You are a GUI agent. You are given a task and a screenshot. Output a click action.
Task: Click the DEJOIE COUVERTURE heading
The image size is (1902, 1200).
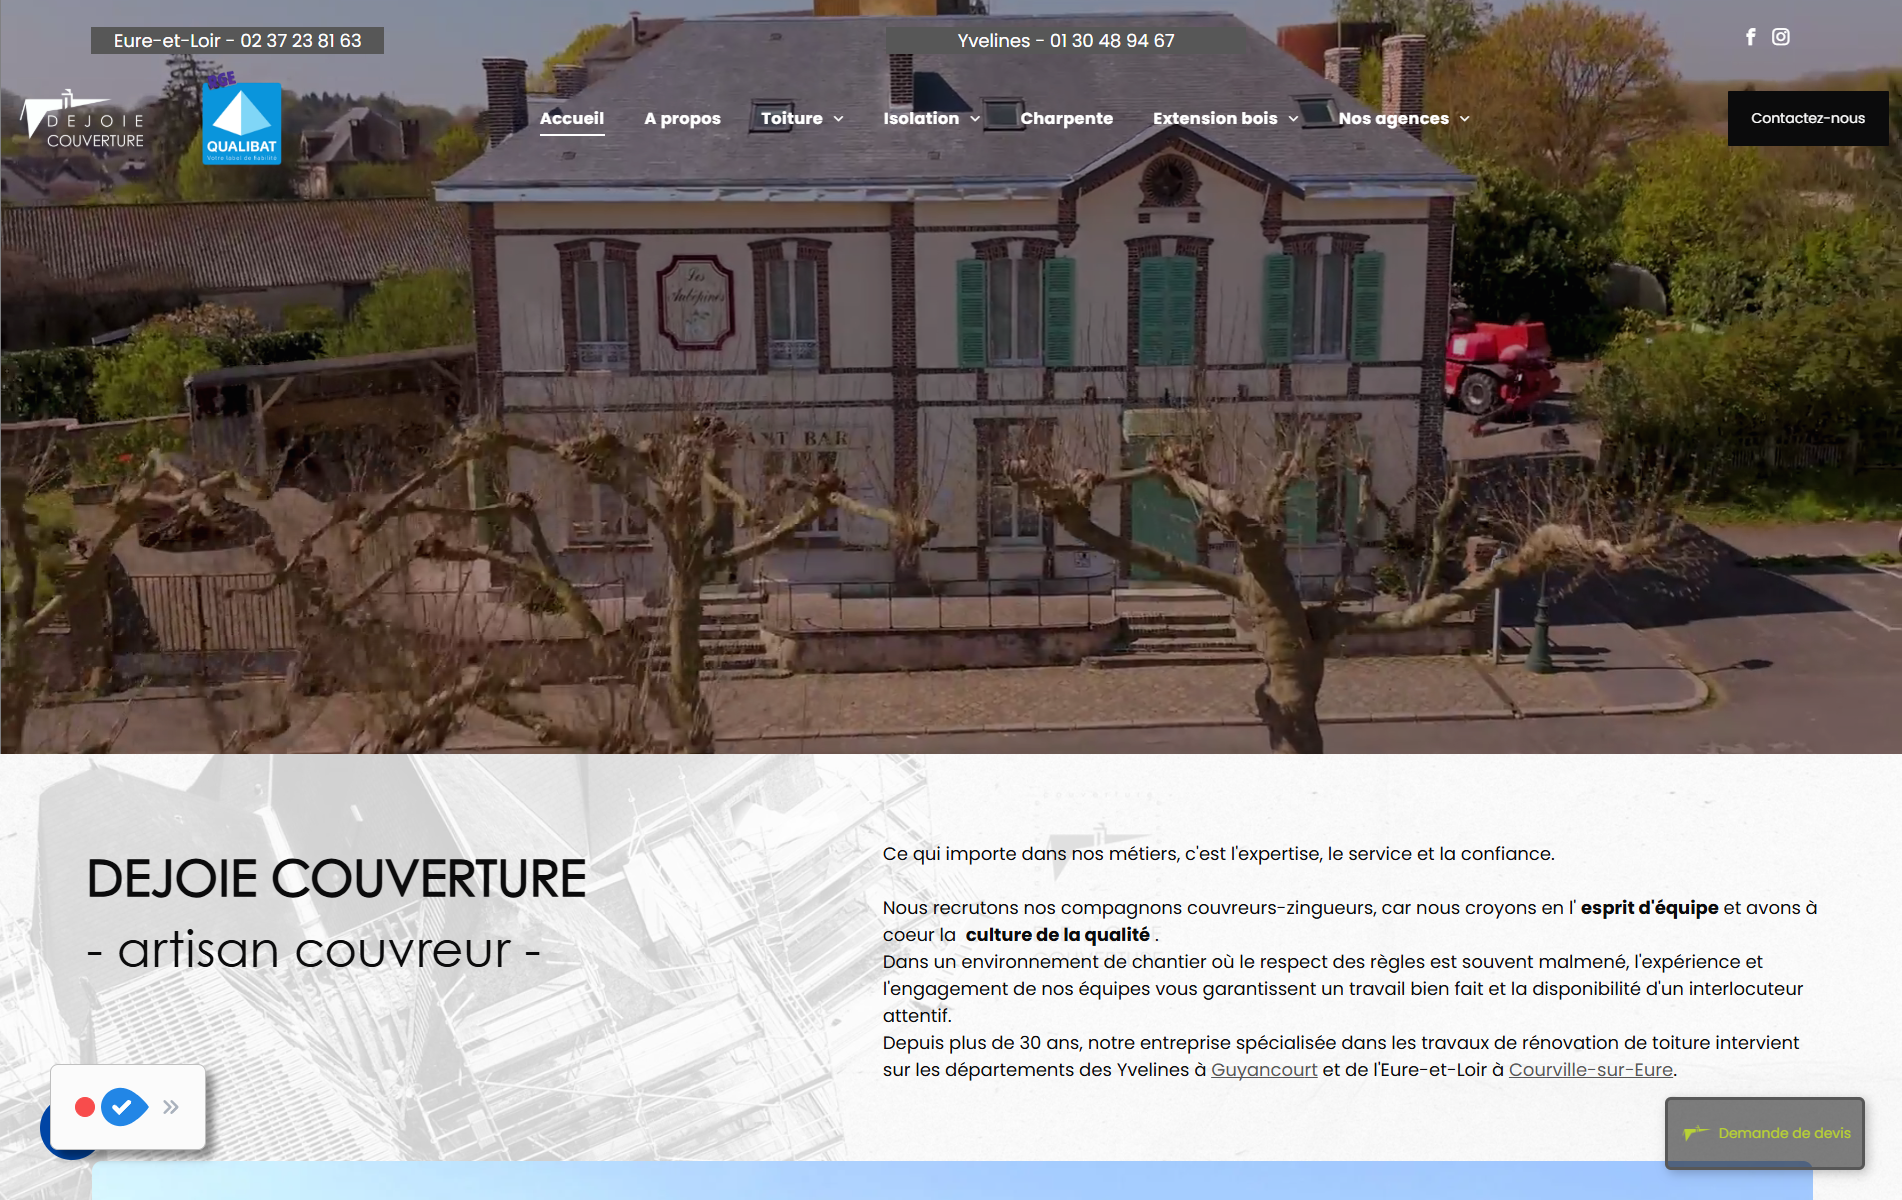[336, 879]
